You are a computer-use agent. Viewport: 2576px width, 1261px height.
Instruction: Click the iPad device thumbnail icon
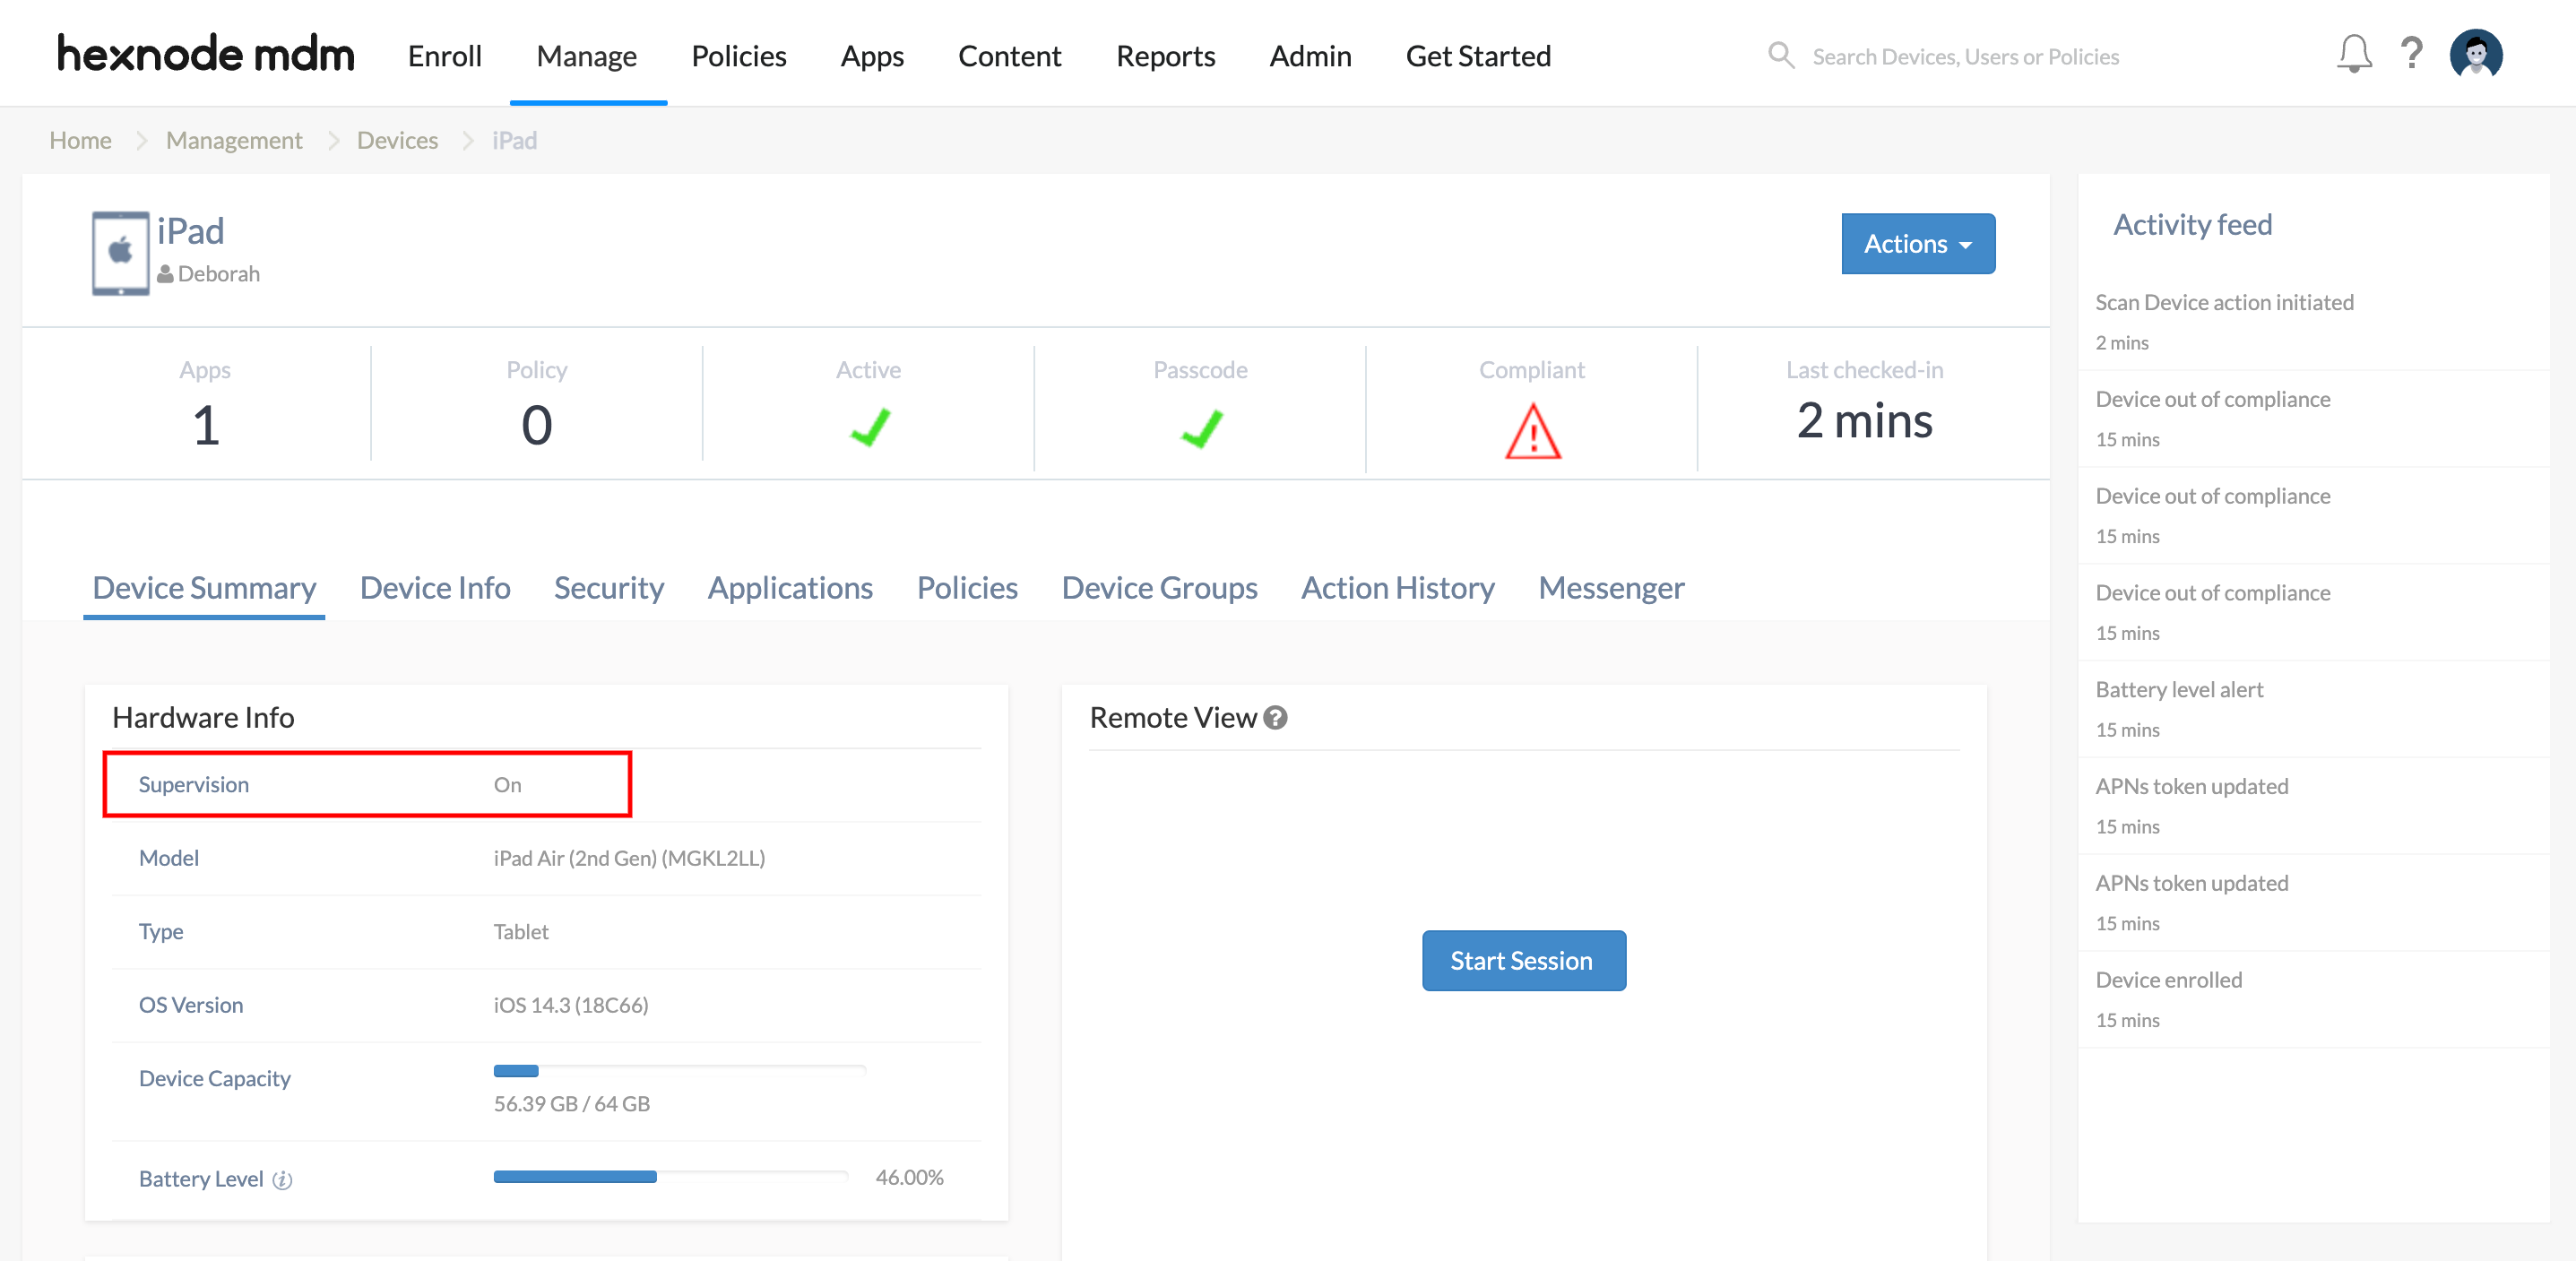point(120,253)
